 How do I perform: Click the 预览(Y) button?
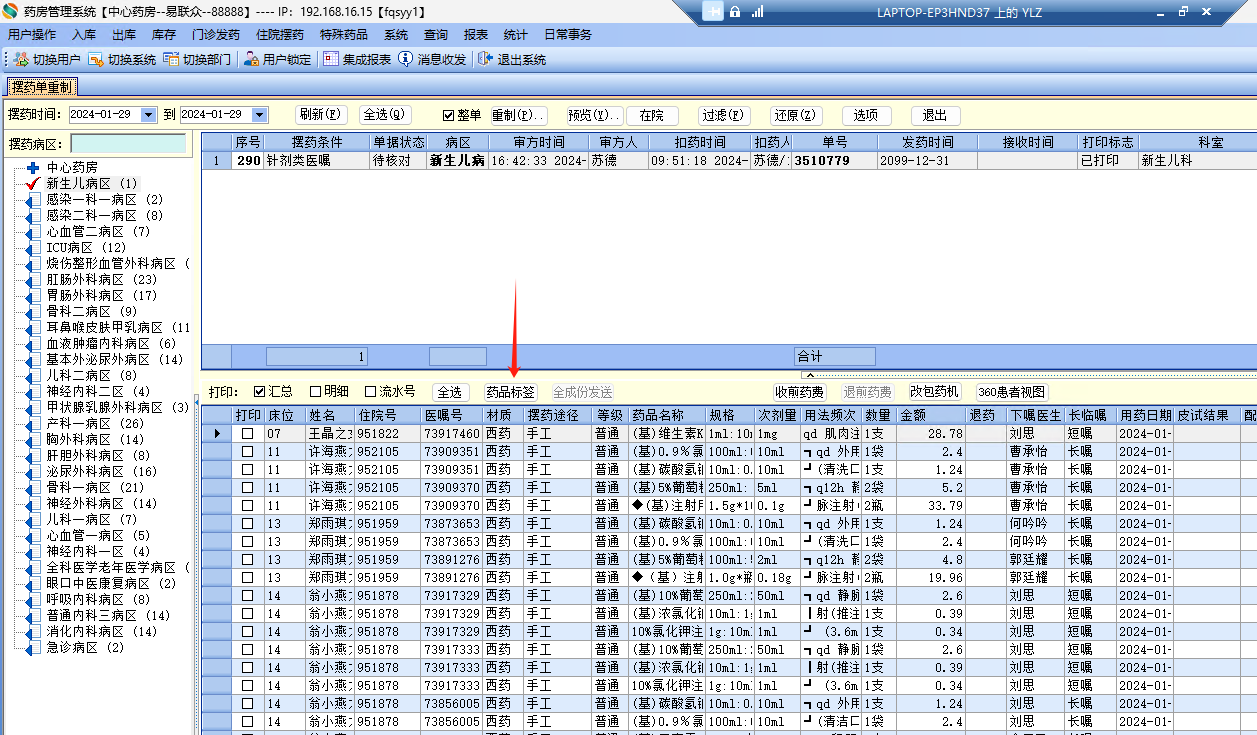pos(594,115)
